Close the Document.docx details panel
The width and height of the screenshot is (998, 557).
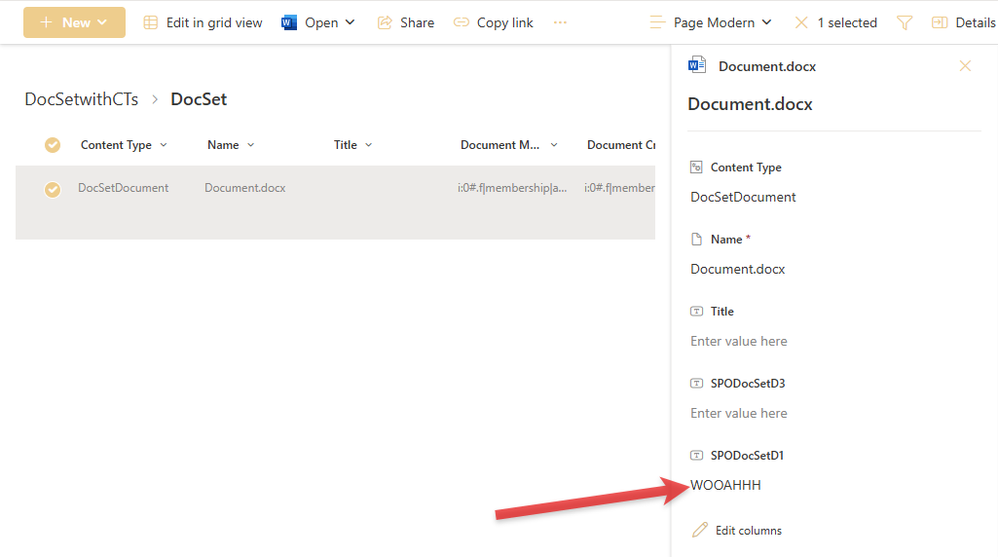coord(965,66)
